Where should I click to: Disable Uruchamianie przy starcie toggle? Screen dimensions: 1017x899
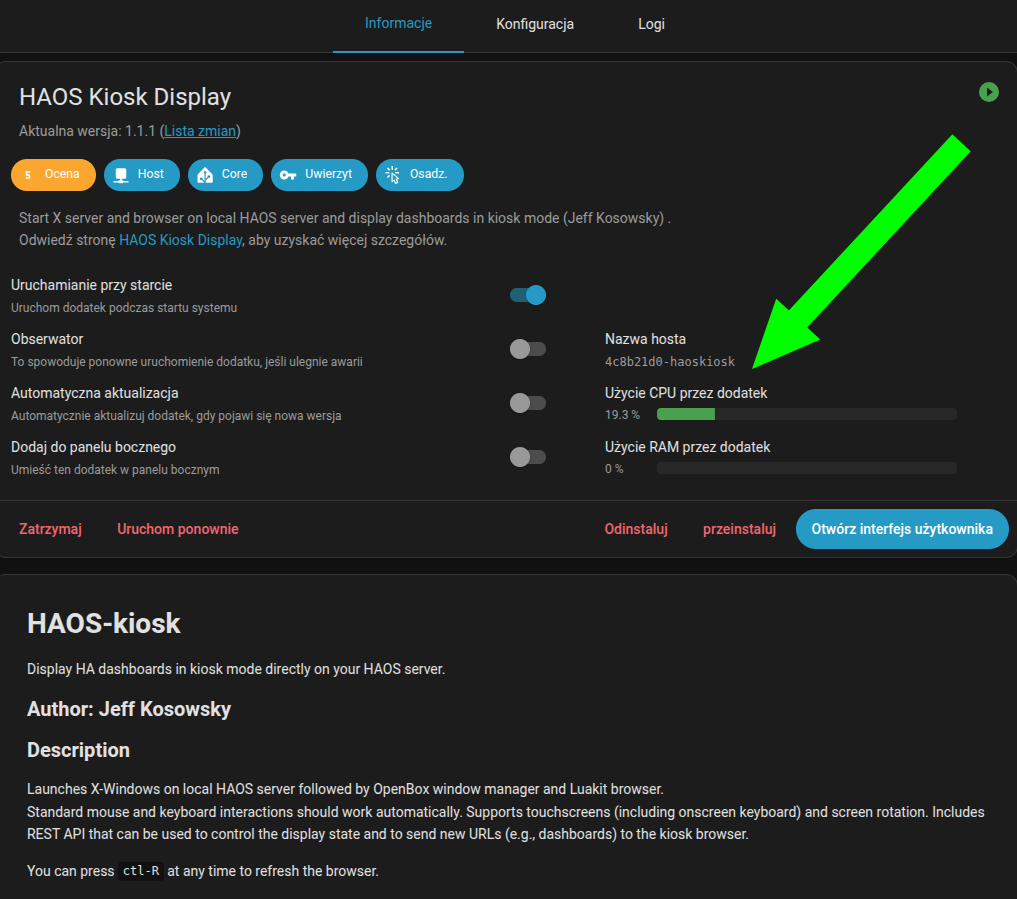coord(528,295)
